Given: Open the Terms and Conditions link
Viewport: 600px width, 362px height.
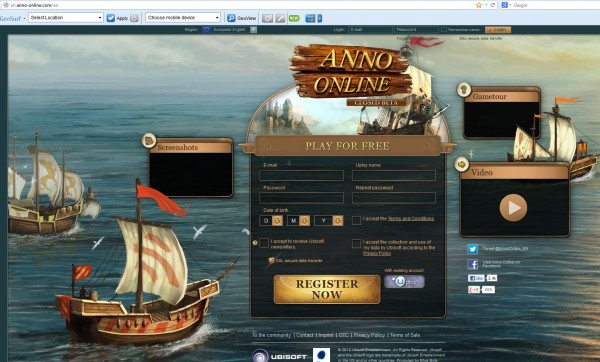Looking at the screenshot, I should [411, 219].
